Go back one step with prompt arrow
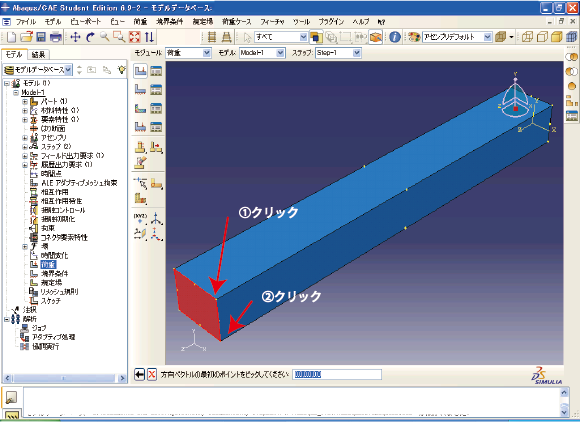This screenshot has height=422, width=580. [139, 375]
